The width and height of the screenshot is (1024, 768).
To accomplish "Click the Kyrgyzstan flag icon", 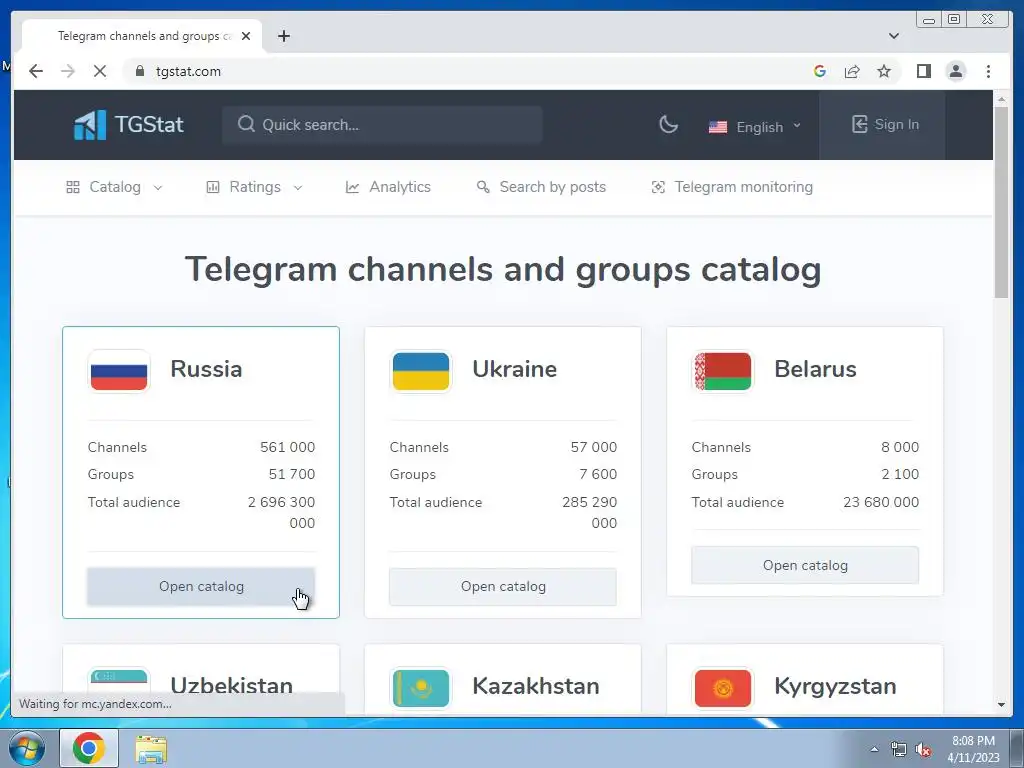I will tap(723, 688).
